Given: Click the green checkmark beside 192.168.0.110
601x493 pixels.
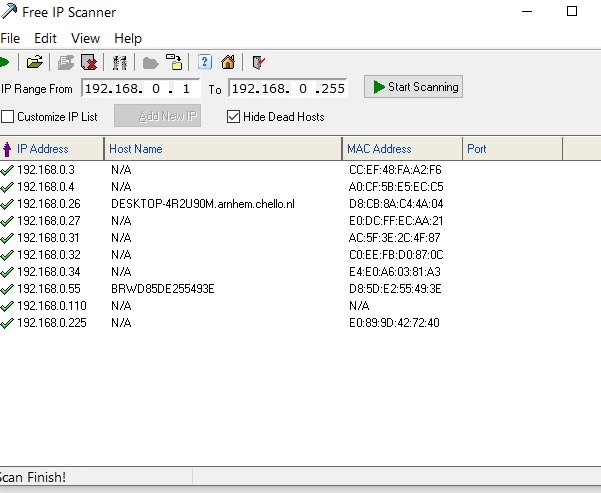Looking at the screenshot, I should coord(7,306).
